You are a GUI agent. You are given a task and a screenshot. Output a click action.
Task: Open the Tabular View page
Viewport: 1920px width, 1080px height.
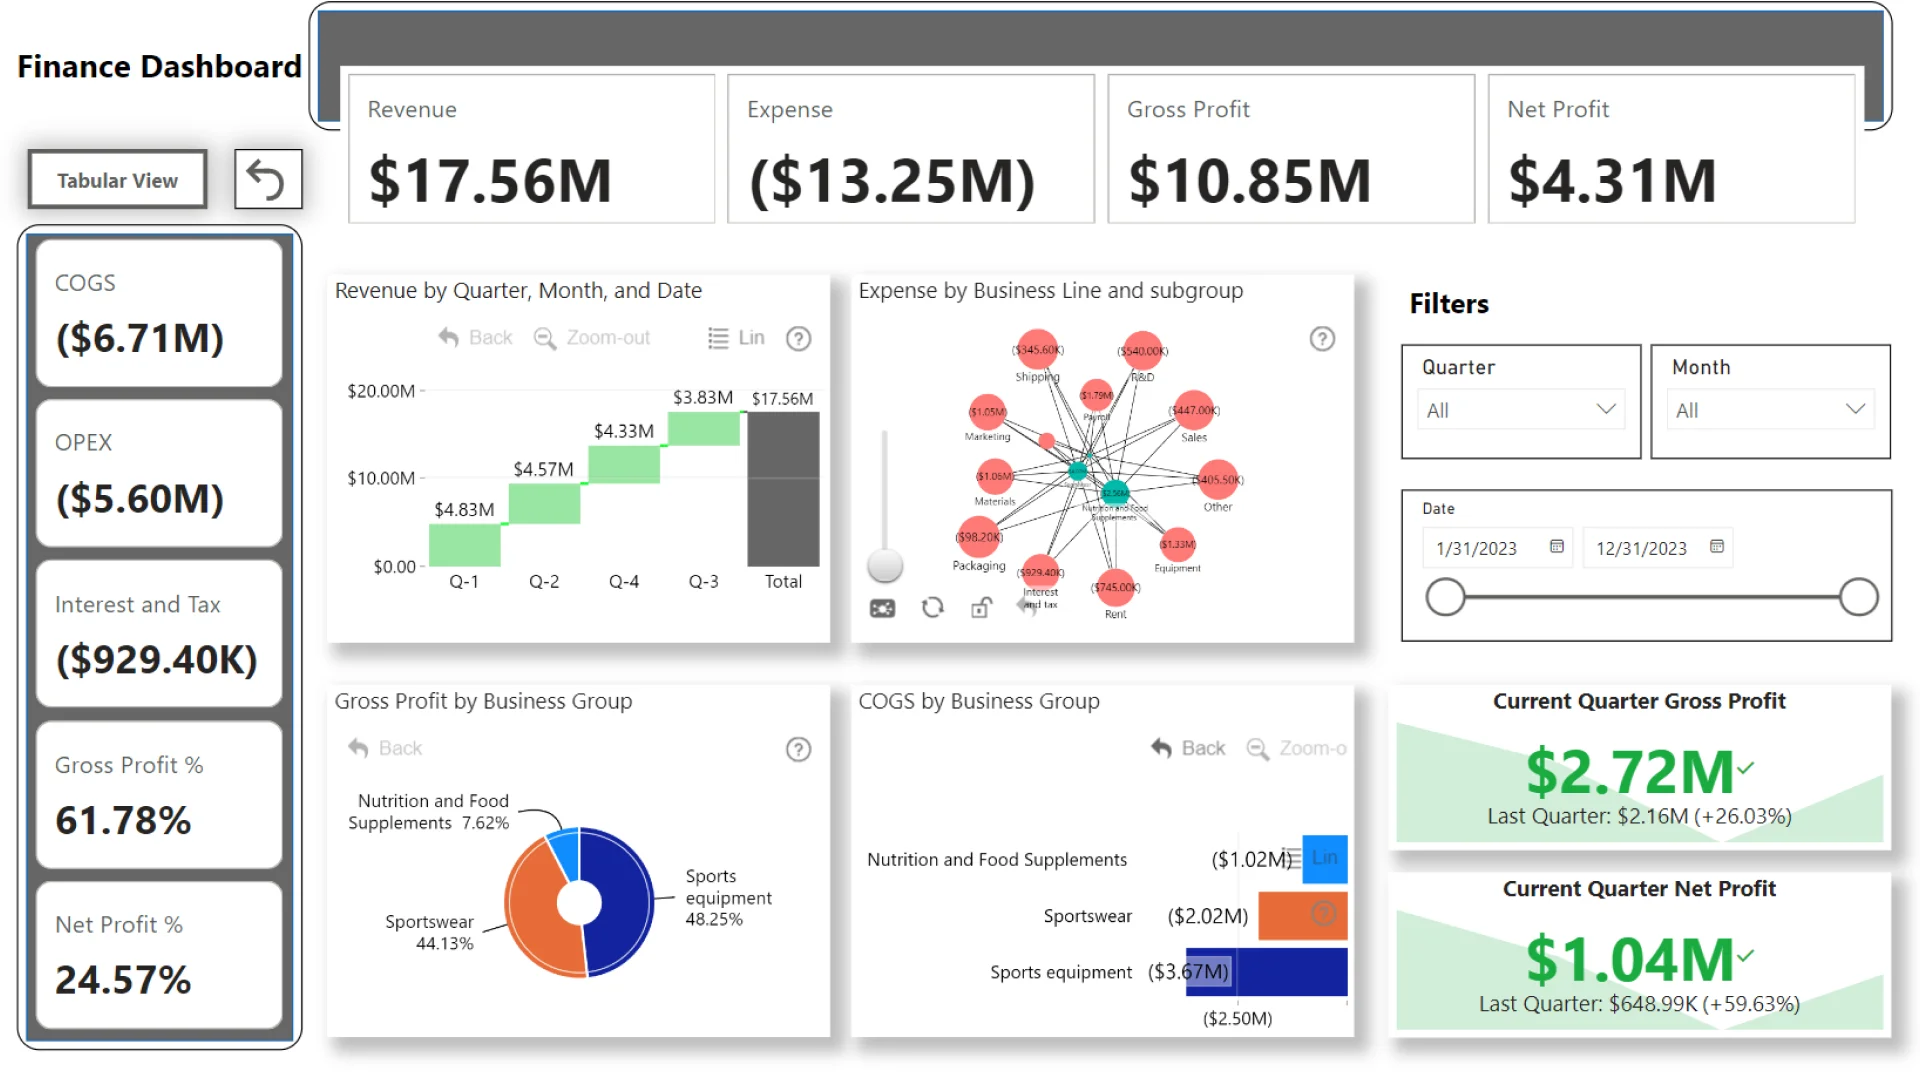117,180
